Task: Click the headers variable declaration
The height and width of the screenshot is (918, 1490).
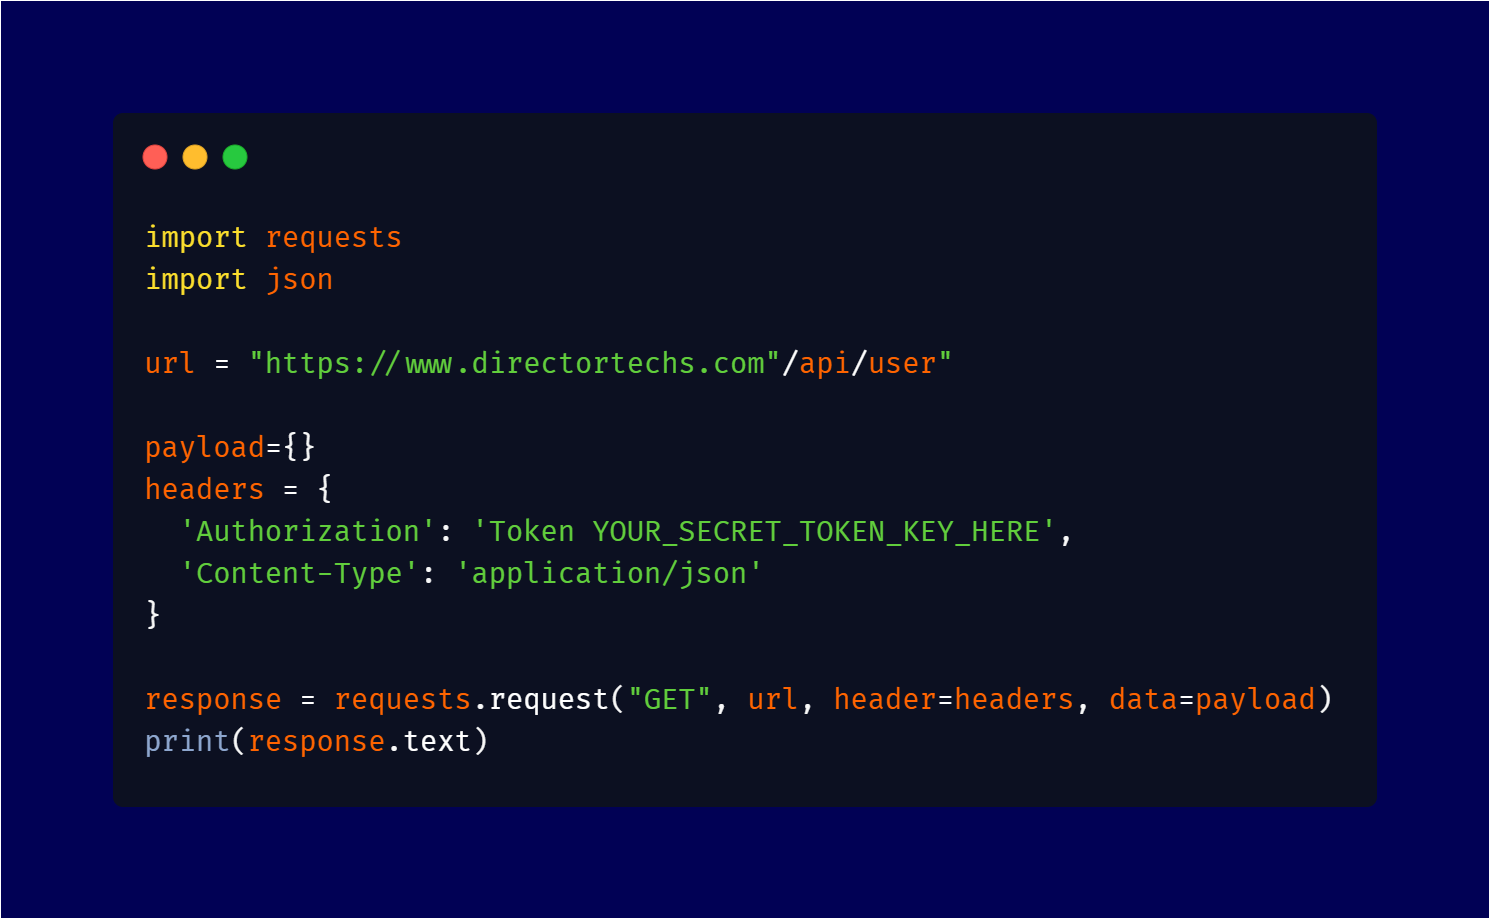Action: pyautogui.click(x=205, y=489)
